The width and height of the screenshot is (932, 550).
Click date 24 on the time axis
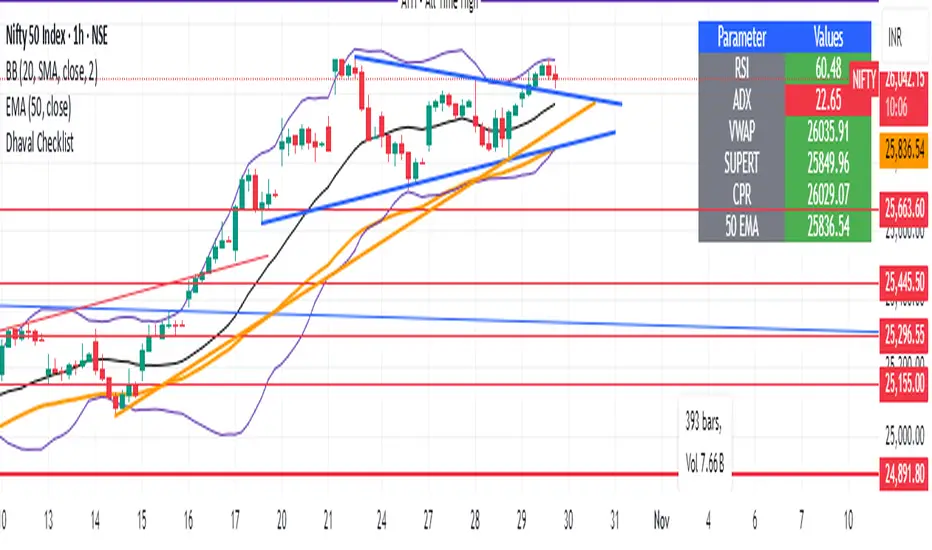pos(381,521)
